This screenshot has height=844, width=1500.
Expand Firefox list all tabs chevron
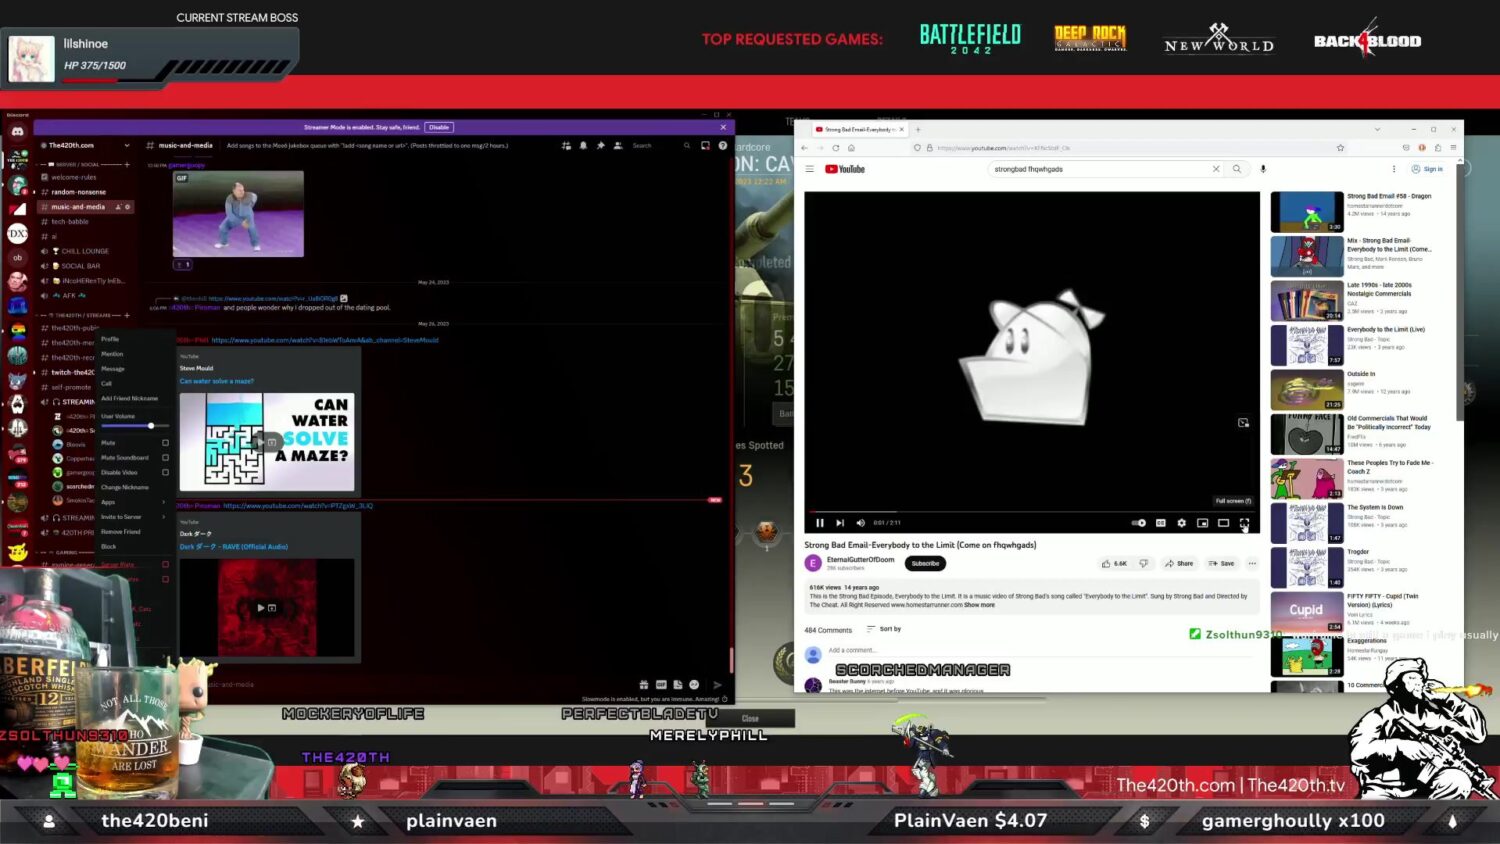click(1377, 129)
